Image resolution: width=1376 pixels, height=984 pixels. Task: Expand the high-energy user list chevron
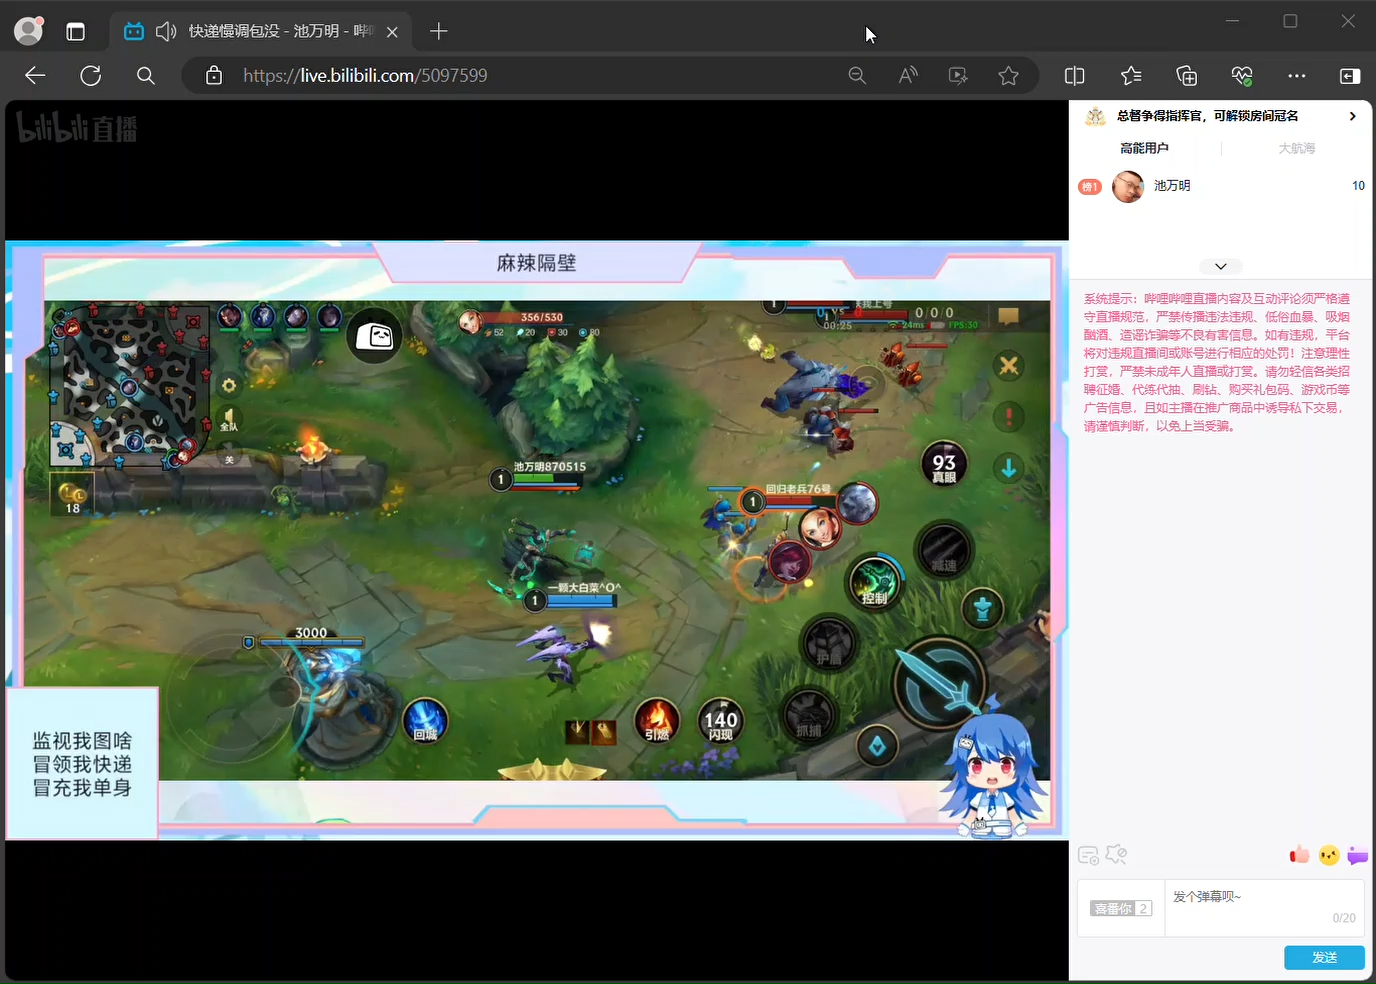click(x=1221, y=266)
